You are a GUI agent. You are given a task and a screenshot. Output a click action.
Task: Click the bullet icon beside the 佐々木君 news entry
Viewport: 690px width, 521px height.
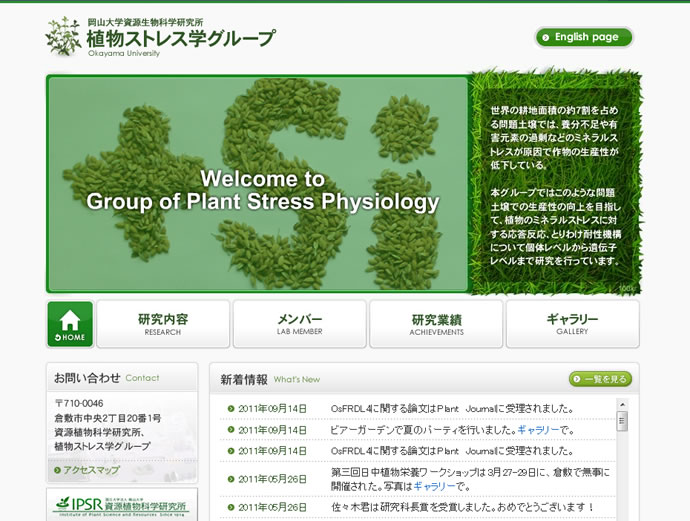tap(231, 507)
